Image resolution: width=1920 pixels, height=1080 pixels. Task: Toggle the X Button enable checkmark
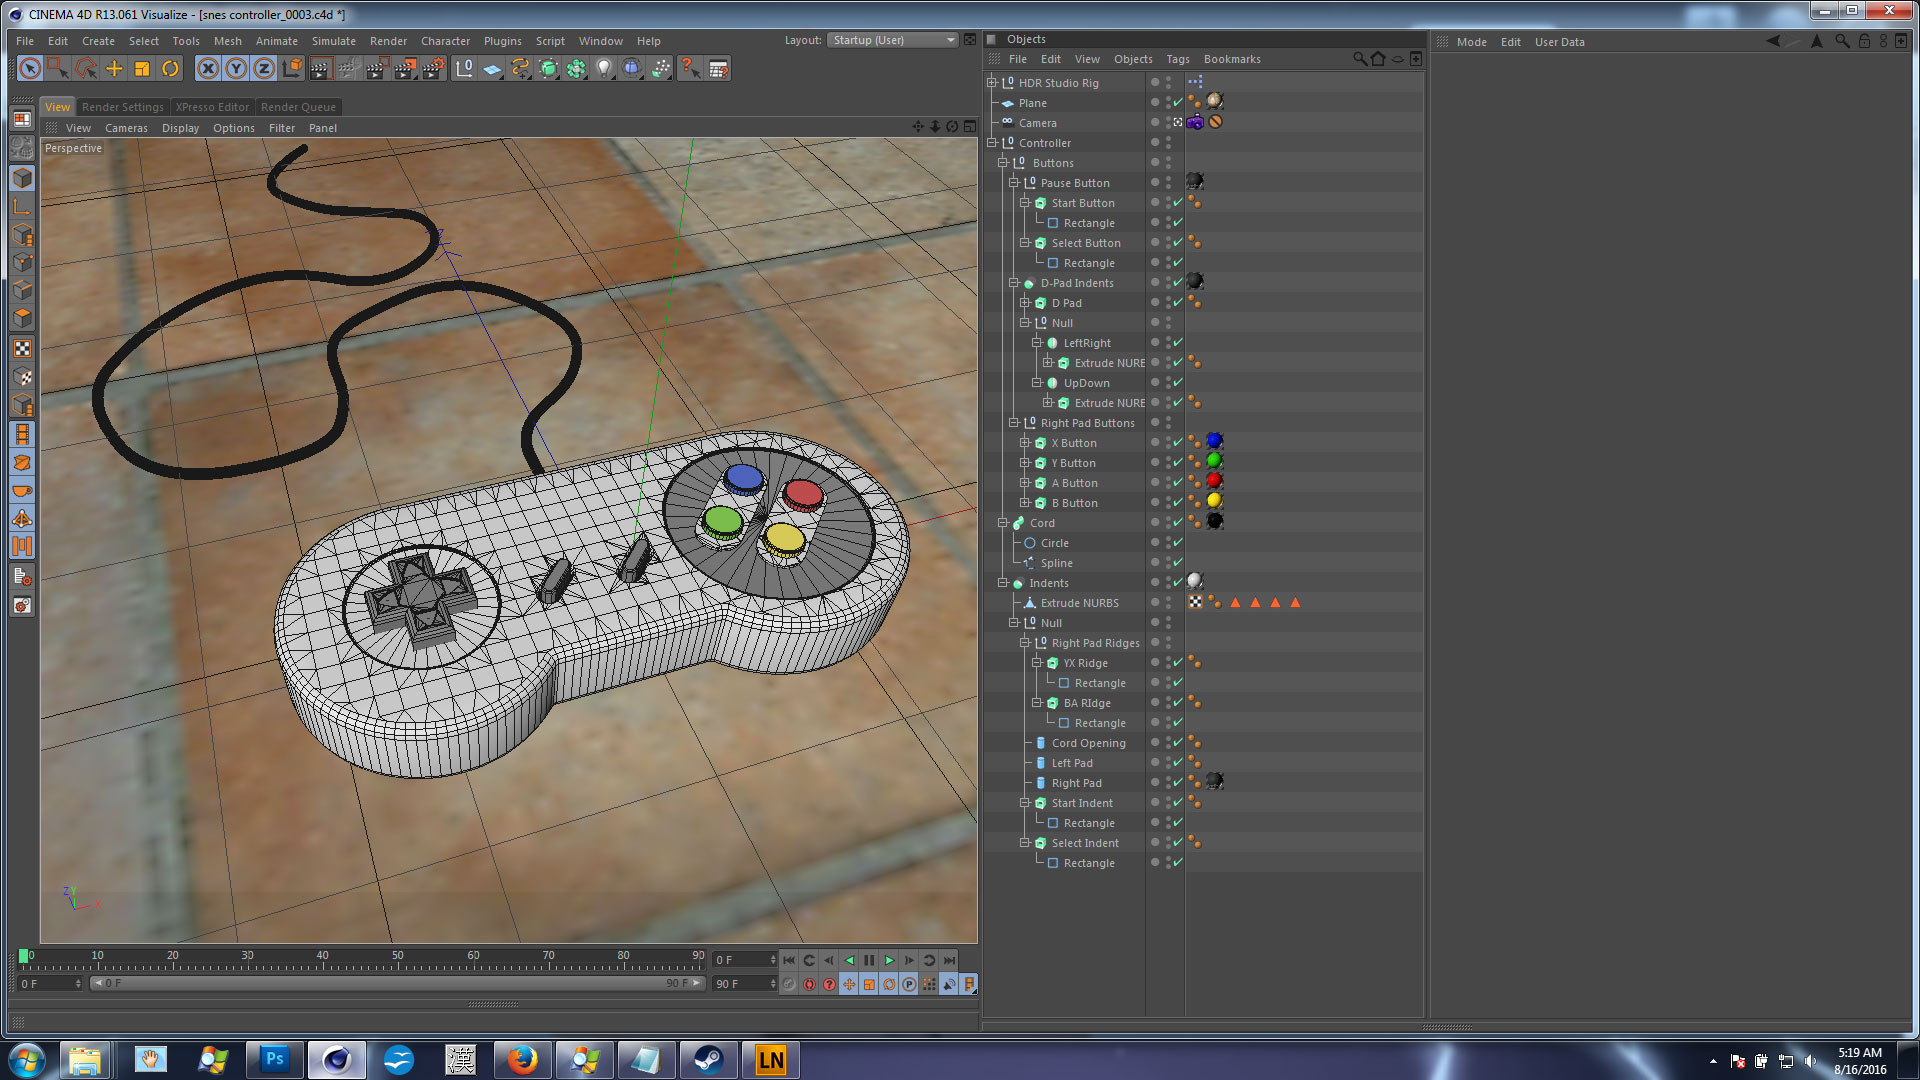(1178, 443)
